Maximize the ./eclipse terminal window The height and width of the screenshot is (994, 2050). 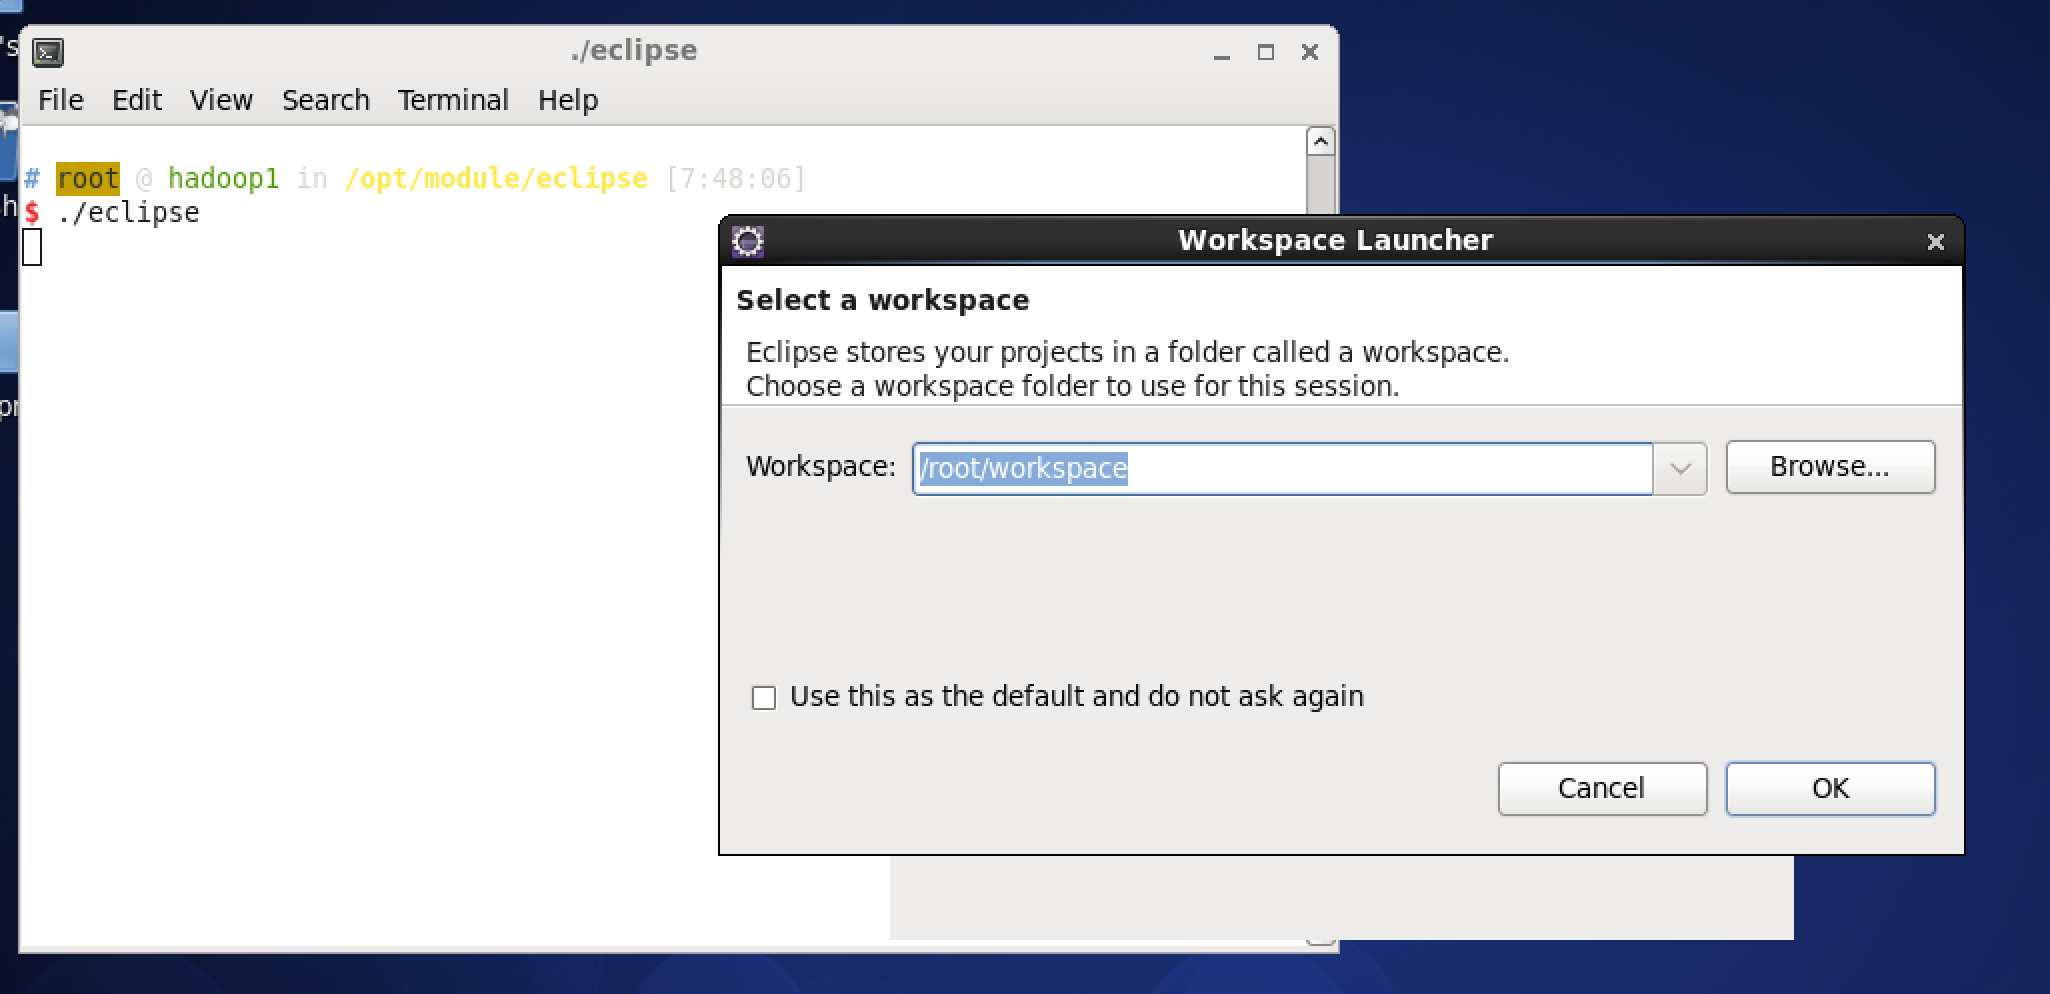[1266, 52]
